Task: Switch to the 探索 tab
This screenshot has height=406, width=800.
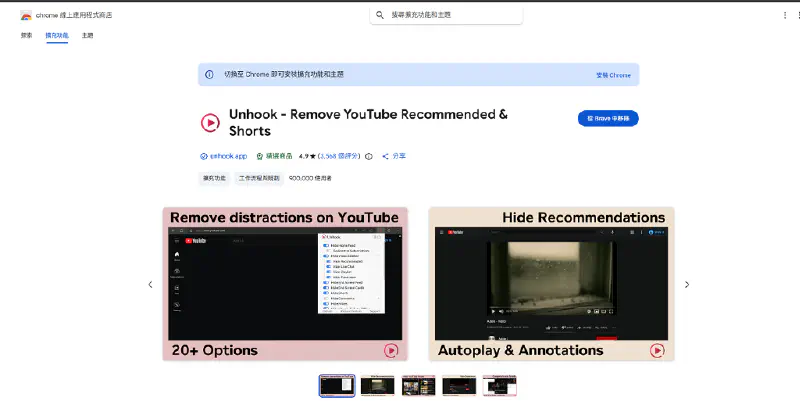Action: [x=26, y=35]
